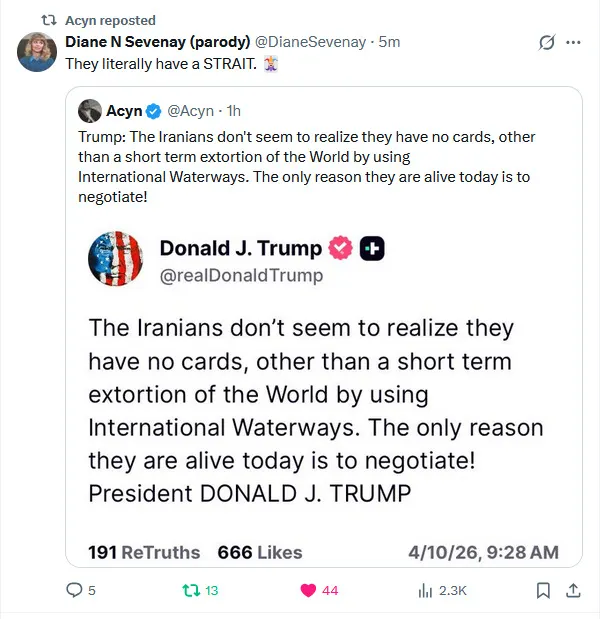Screen dimensions: 600x619
Task: Open the view analytics bar-chart icon
Action: (x=426, y=590)
